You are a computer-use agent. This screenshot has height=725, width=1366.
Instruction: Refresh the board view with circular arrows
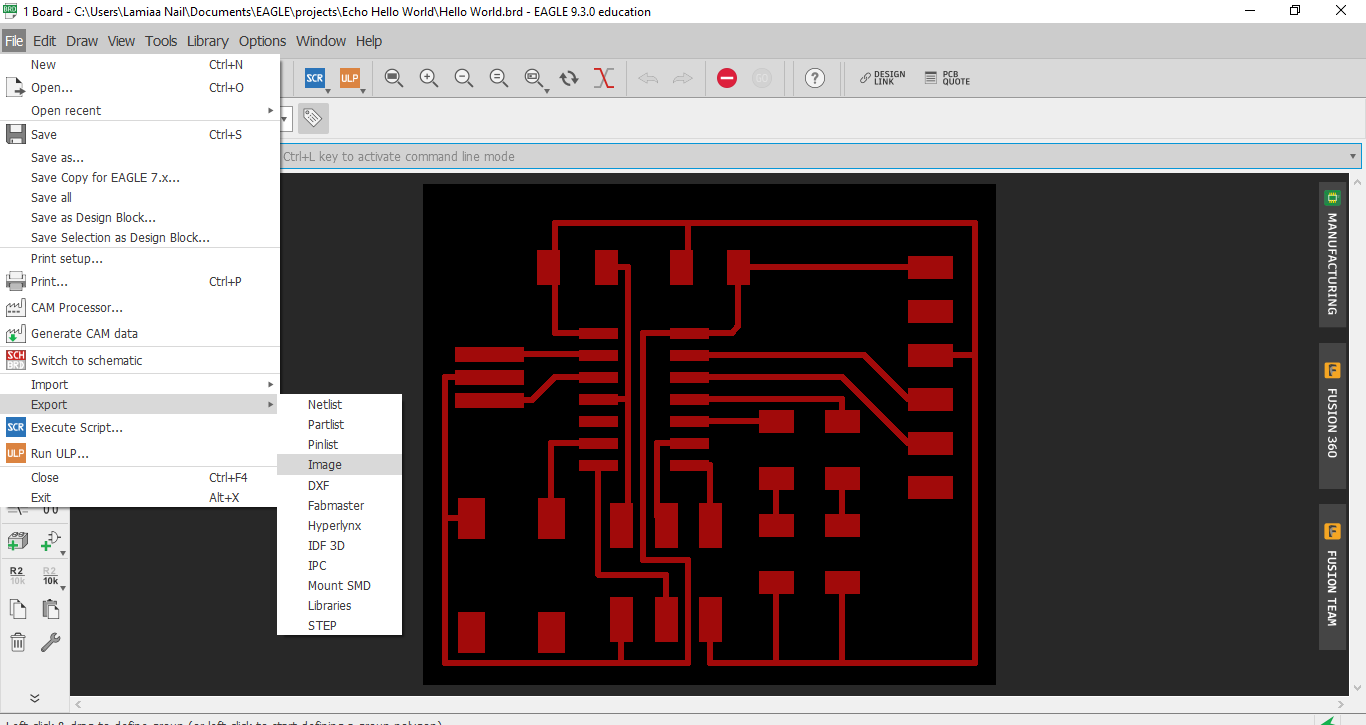[569, 78]
